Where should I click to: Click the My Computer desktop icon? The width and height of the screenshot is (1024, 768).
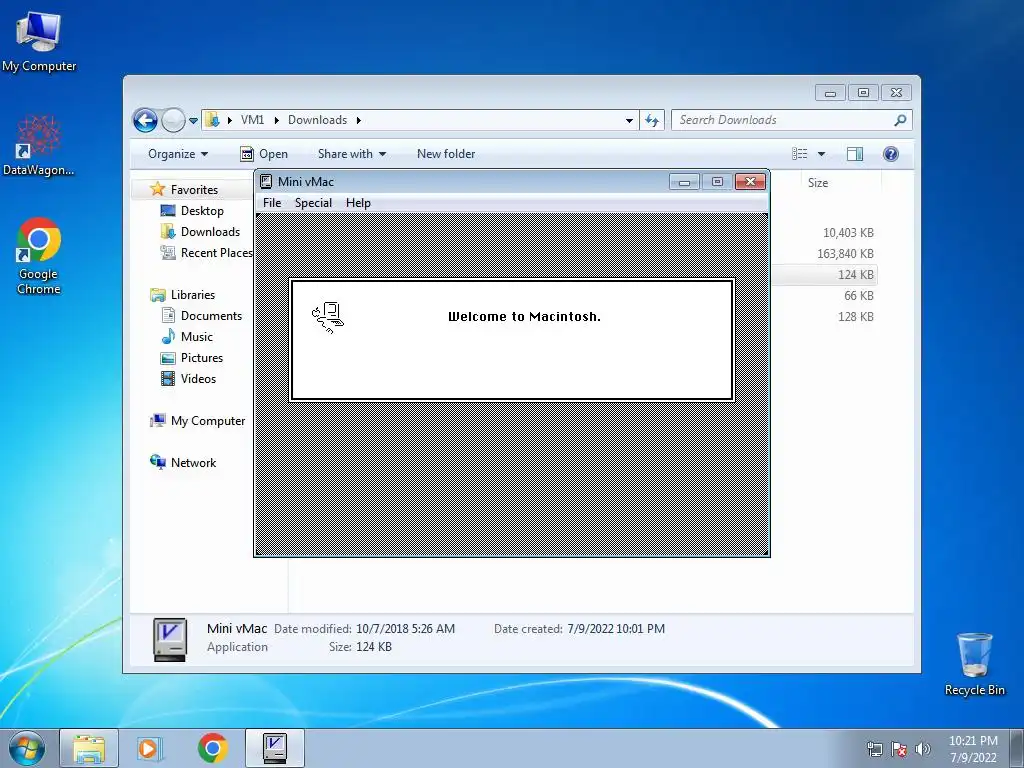pos(39,40)
